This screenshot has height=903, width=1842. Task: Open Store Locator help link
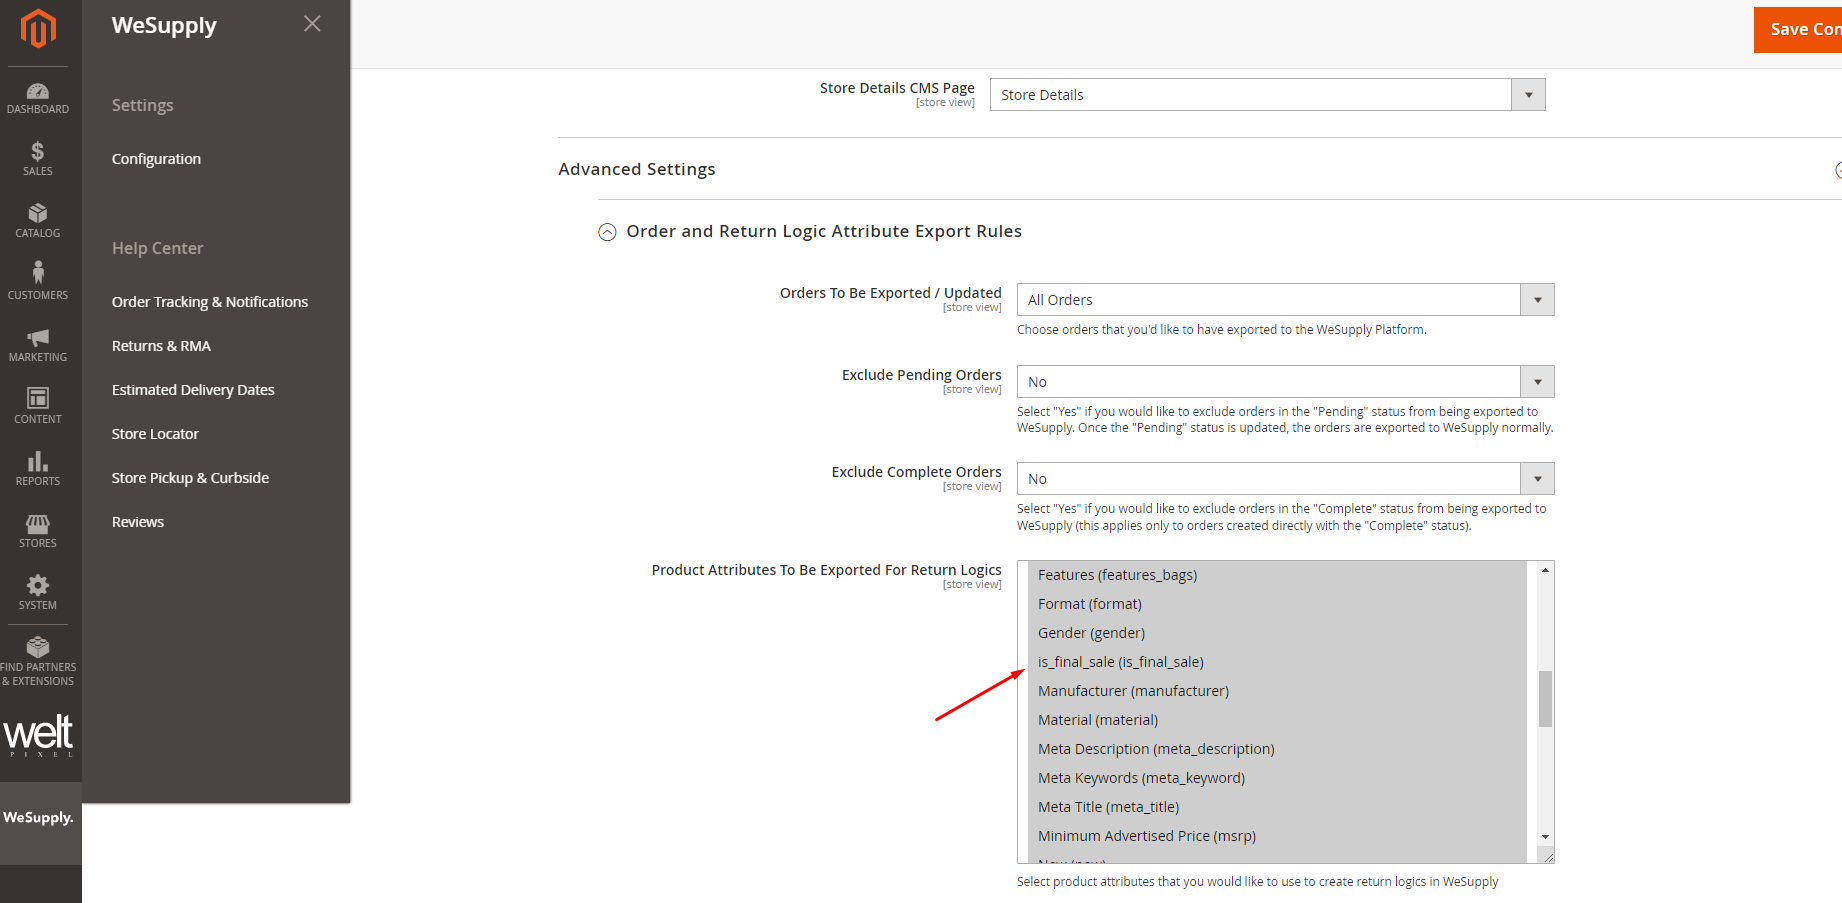pyautogui.click(x=155, y=434)
